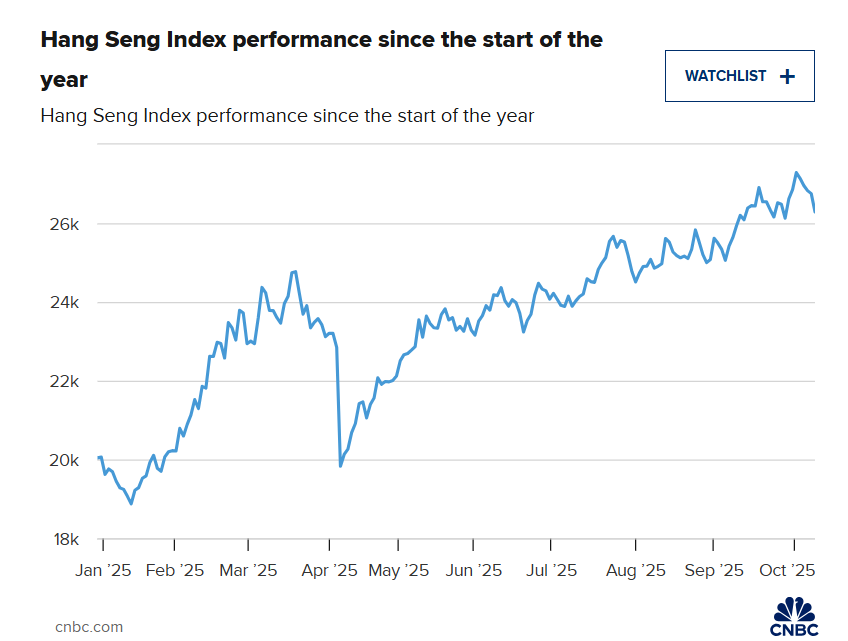Select the Feb '25 x-axis label
The width and height of the screenshot is (848, 641).
click(176, 570)
